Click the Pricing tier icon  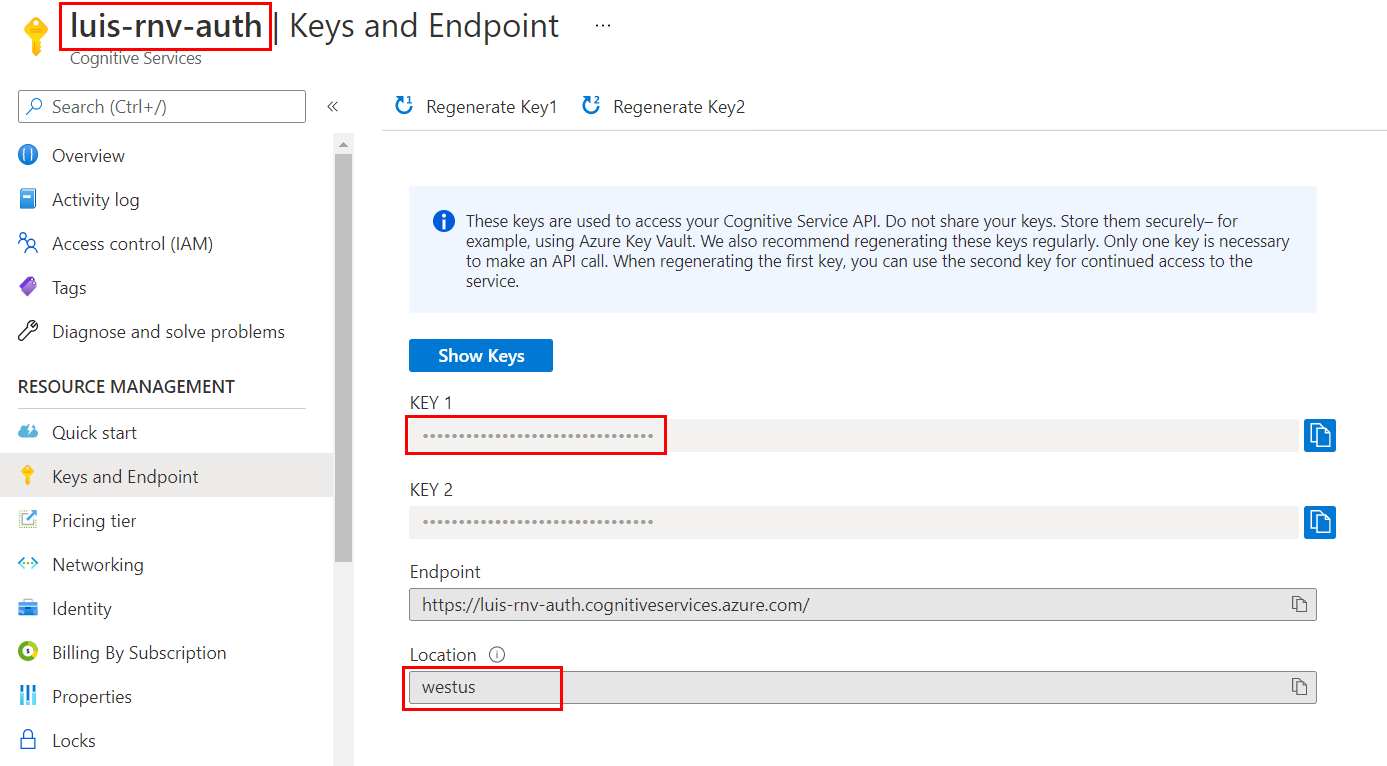(28, 520)
